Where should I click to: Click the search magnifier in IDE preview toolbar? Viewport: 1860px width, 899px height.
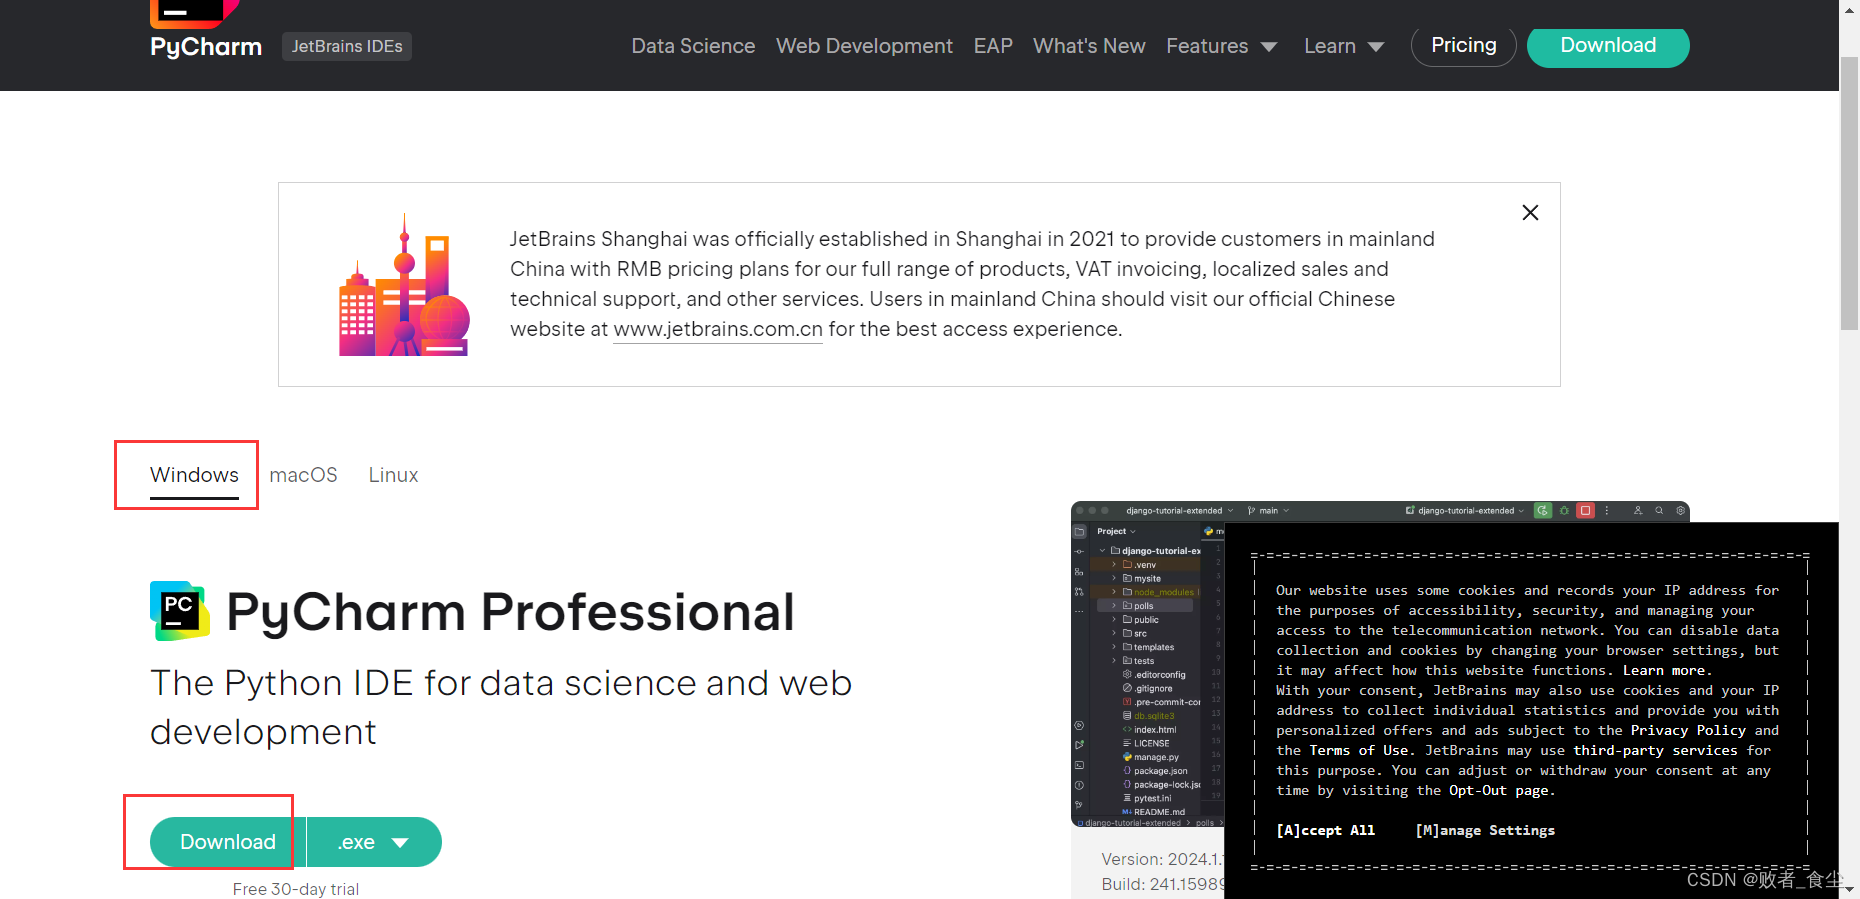click(1659, 511)
